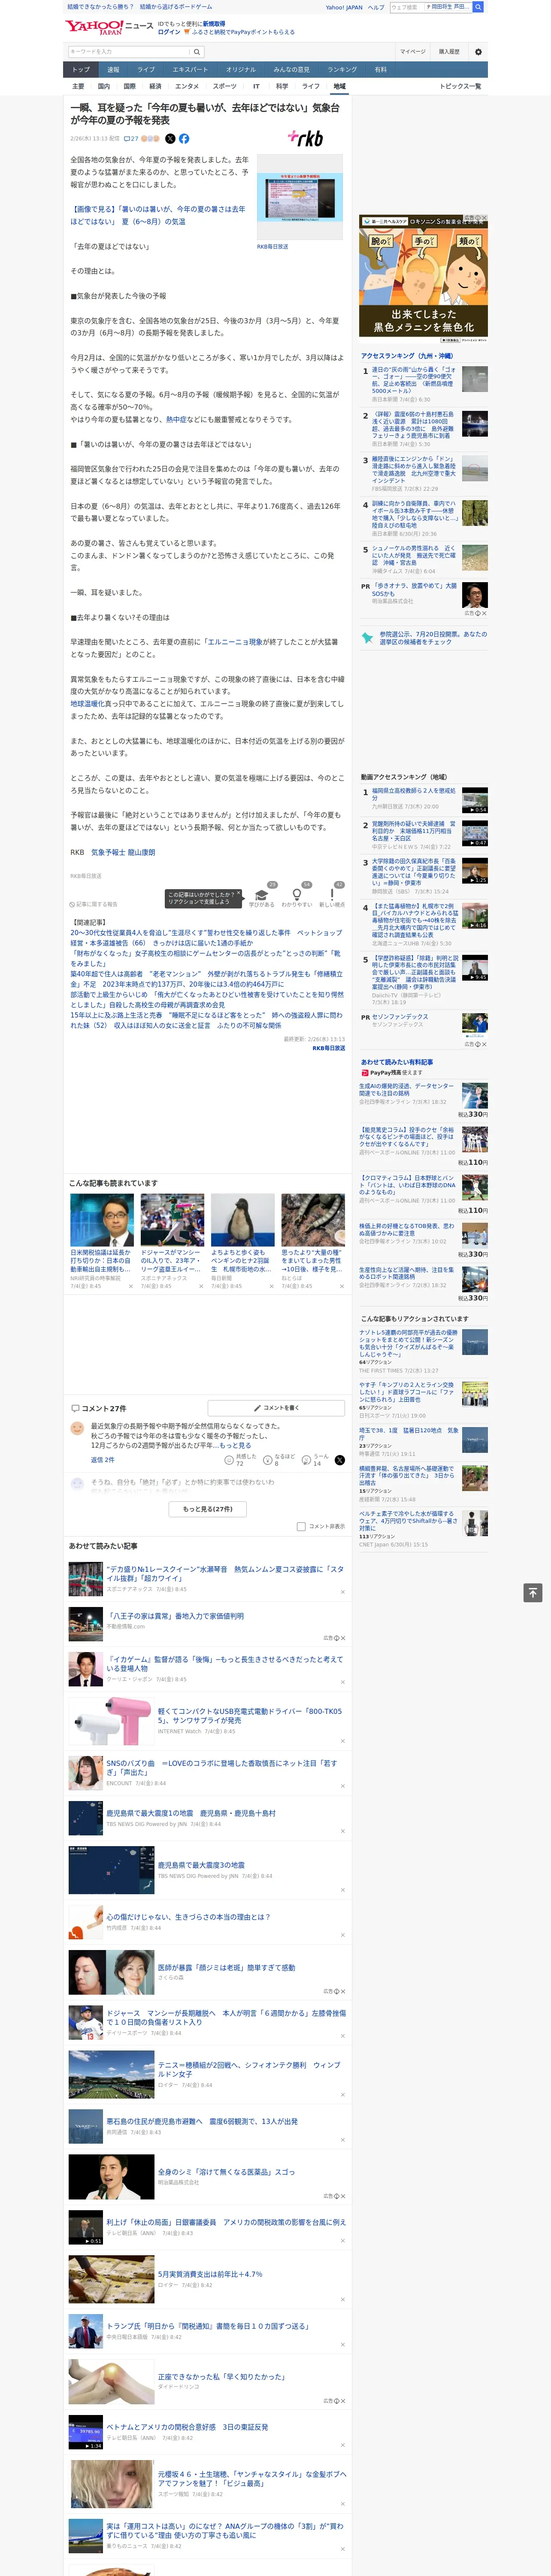551x2576 pixels.
Task: Click the Yahoo! JAPAN news logo
Action: (x=109, y=27)
